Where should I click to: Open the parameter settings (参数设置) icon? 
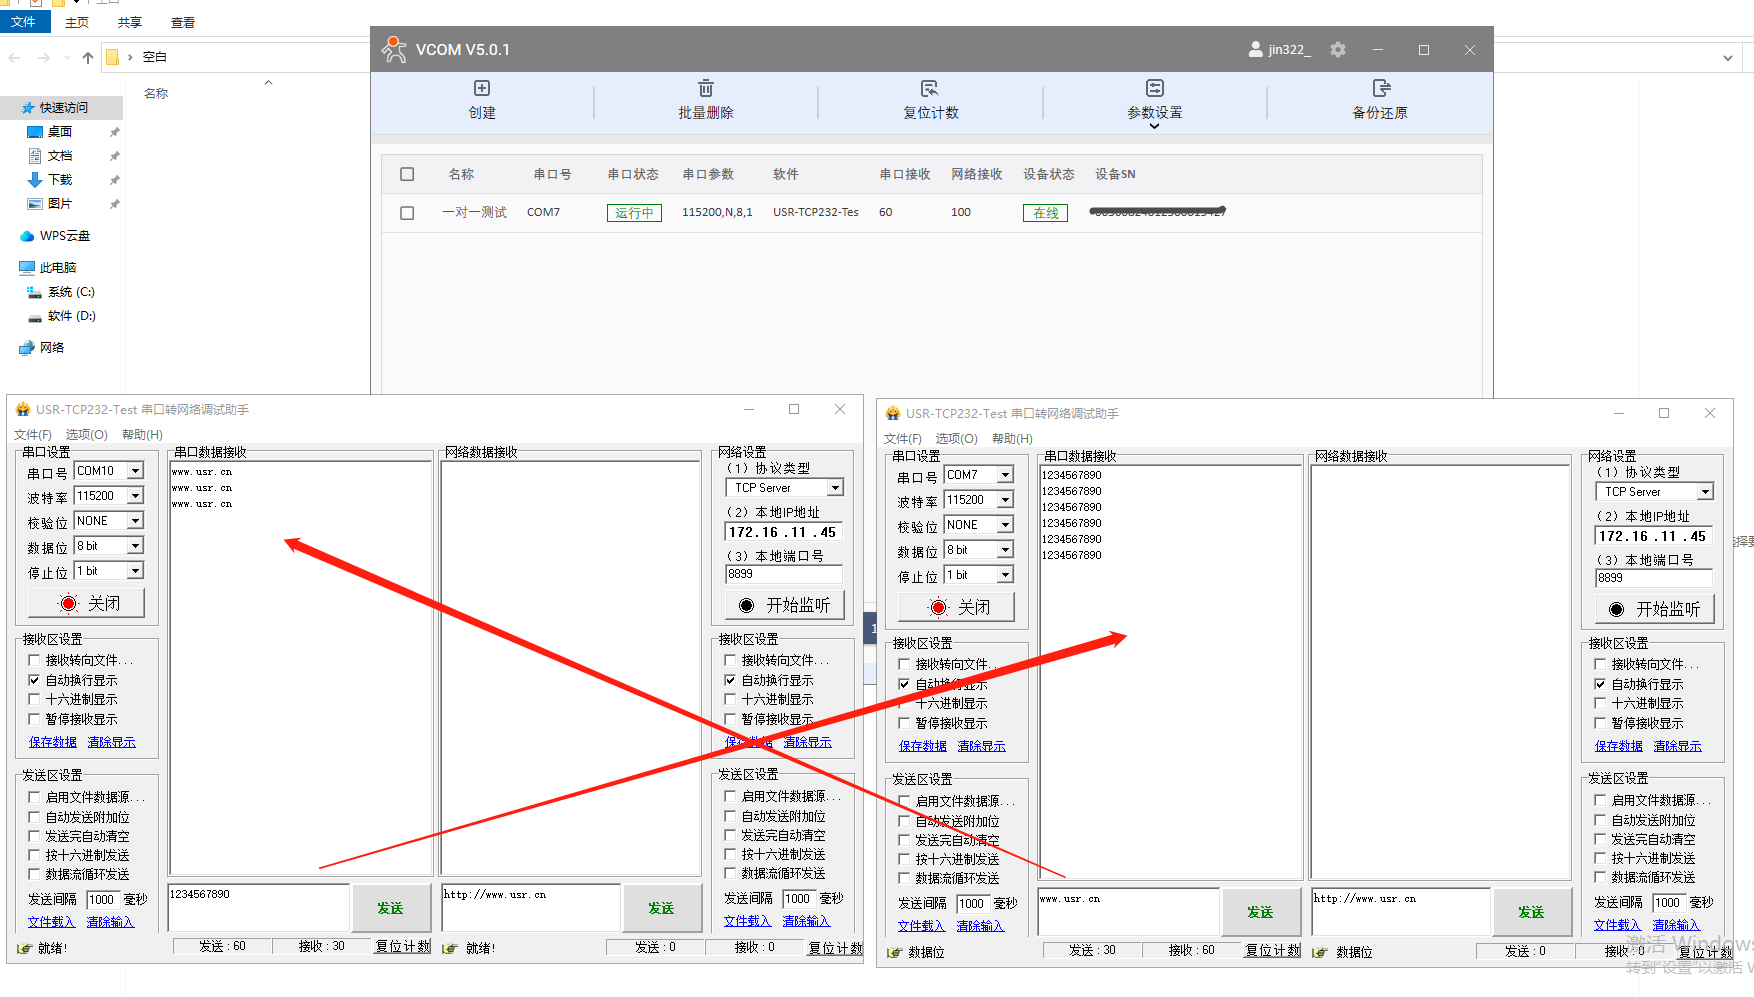1154,89
